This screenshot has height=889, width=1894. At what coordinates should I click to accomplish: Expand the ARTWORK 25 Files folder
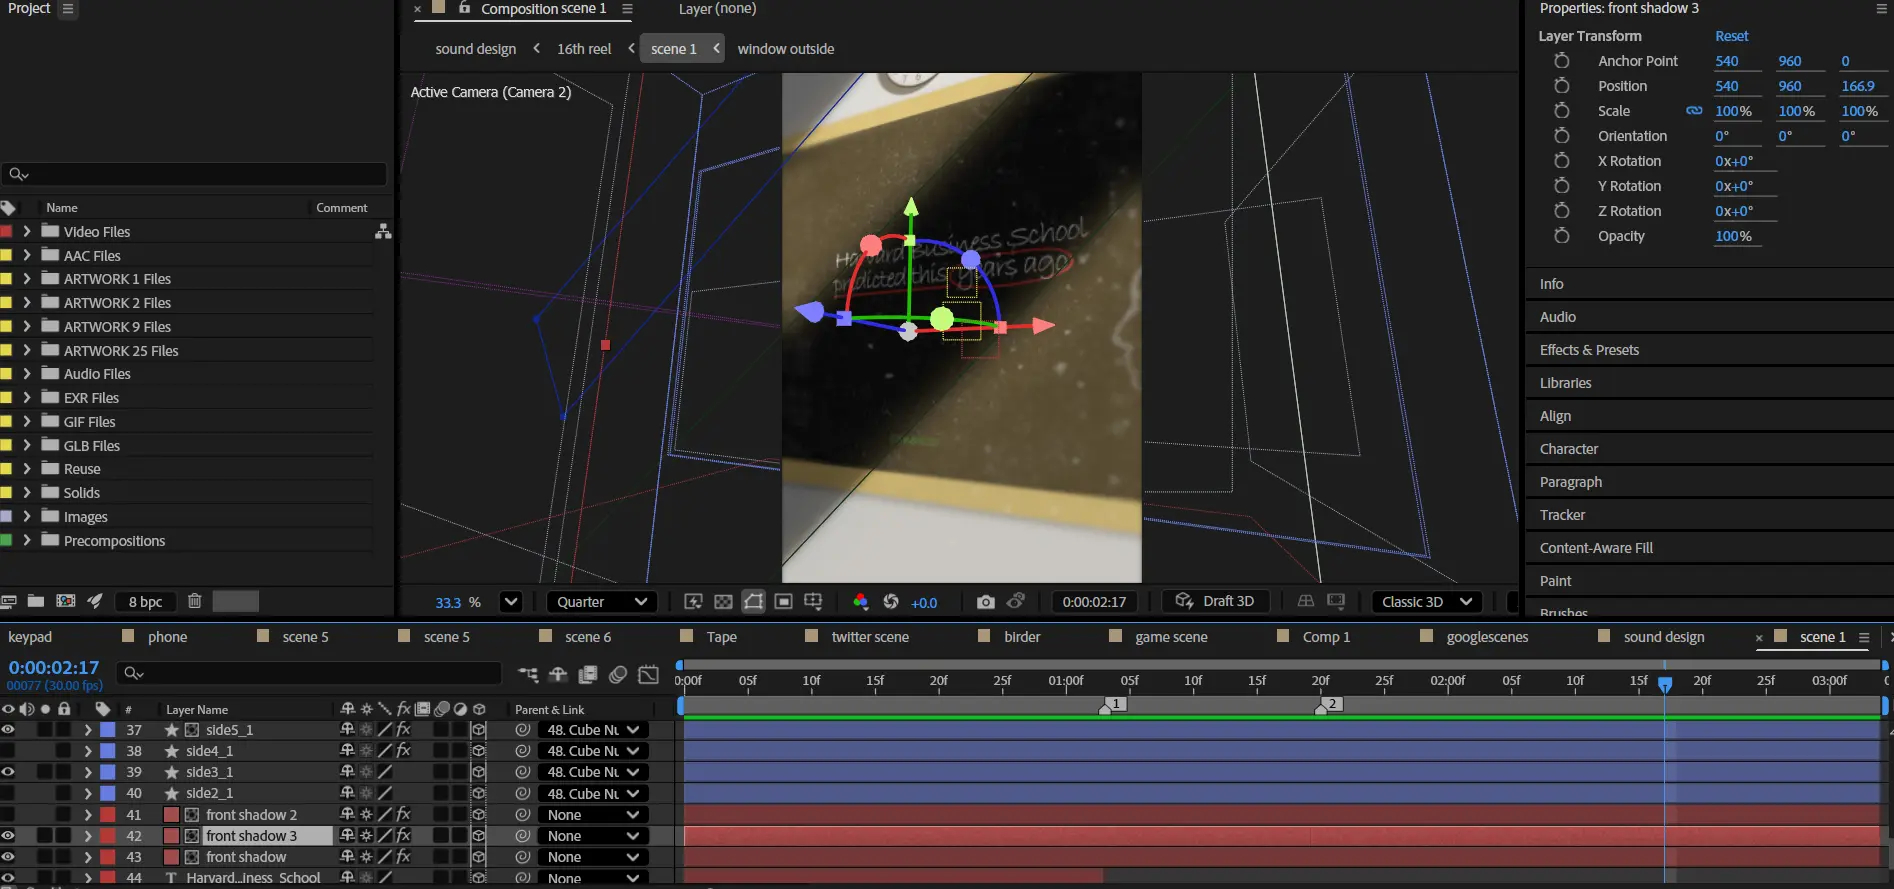click(27, 351)
